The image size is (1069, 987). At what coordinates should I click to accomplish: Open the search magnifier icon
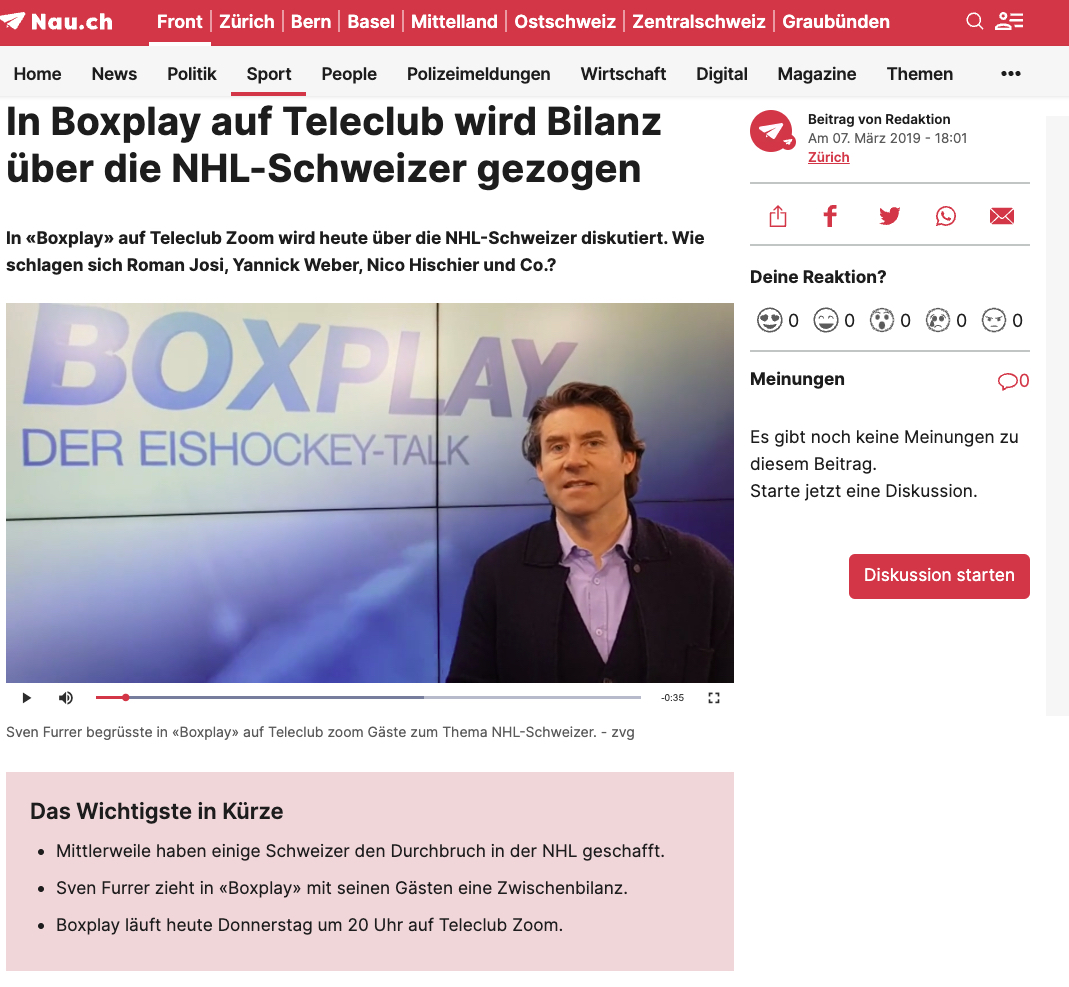(x=974, y=22)
